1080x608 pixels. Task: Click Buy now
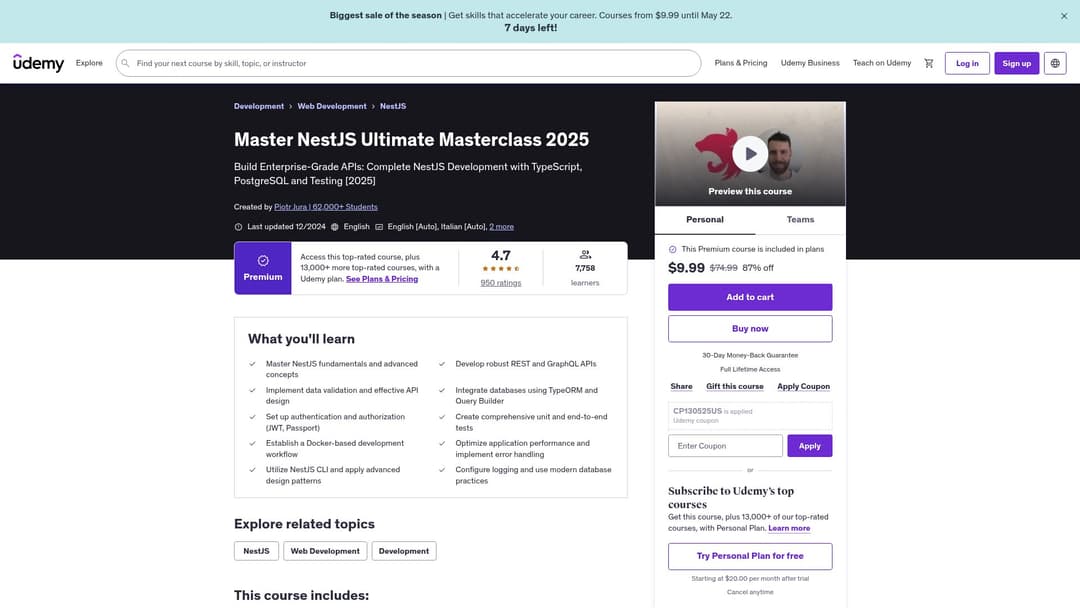(750, 329)
